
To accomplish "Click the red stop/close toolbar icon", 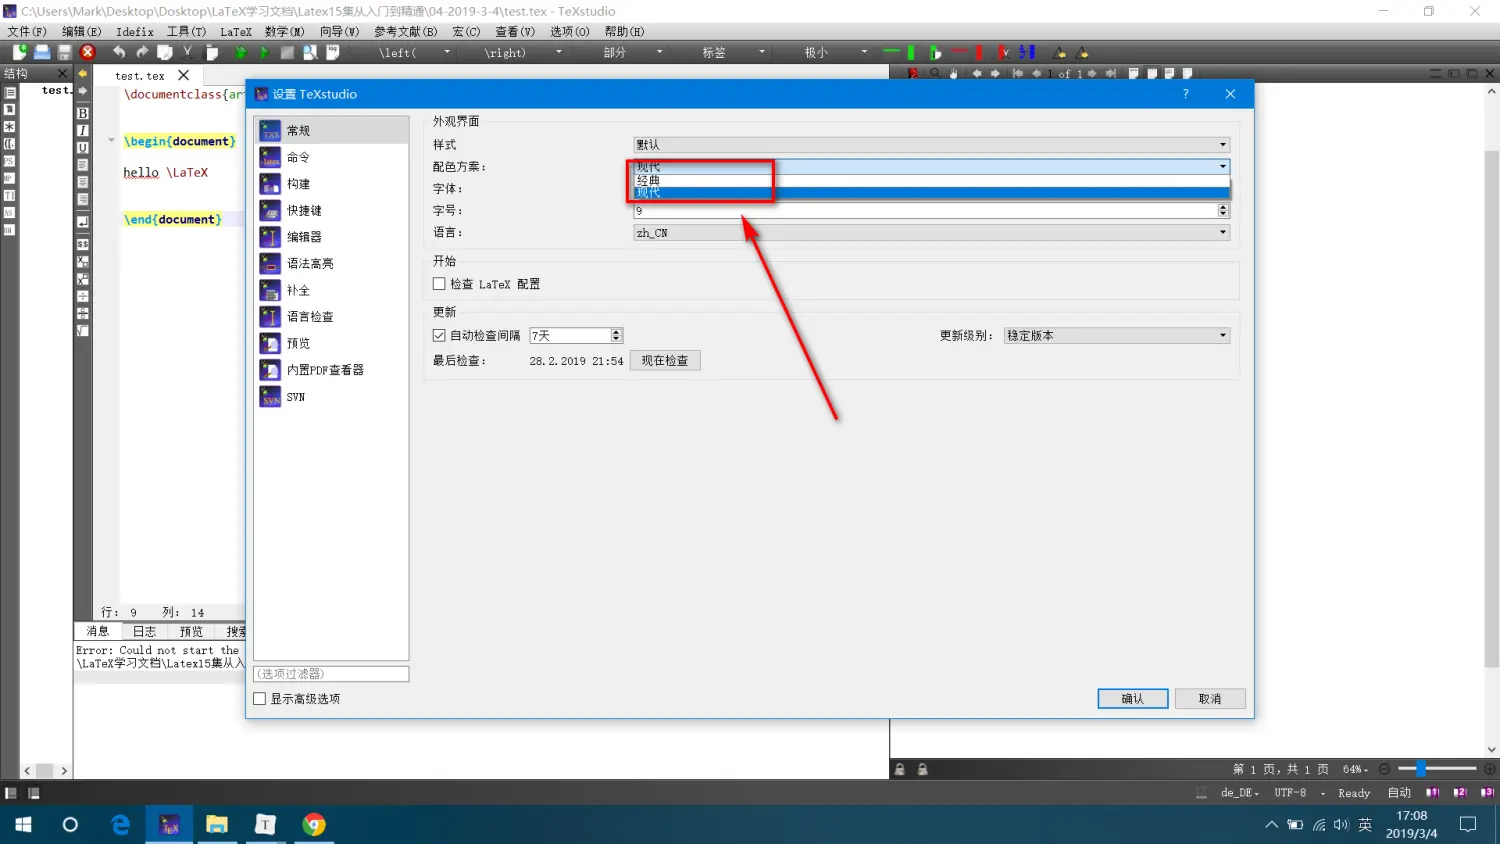I will (x=88, y=52).
